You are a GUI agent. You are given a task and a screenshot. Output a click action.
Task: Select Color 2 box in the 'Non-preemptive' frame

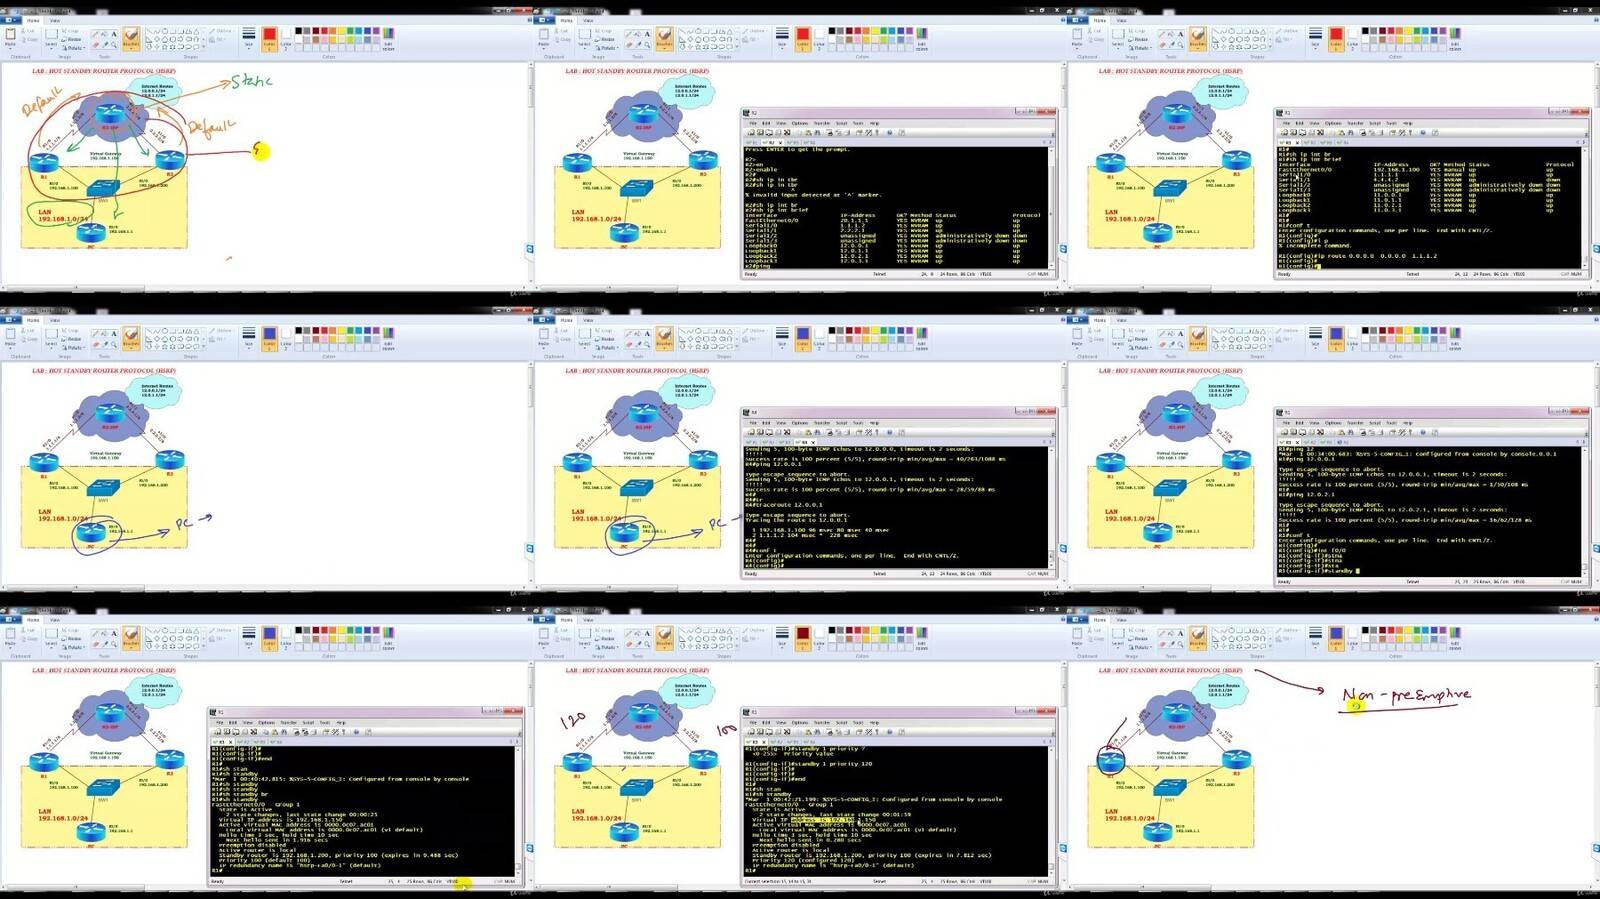point(1353,637)
